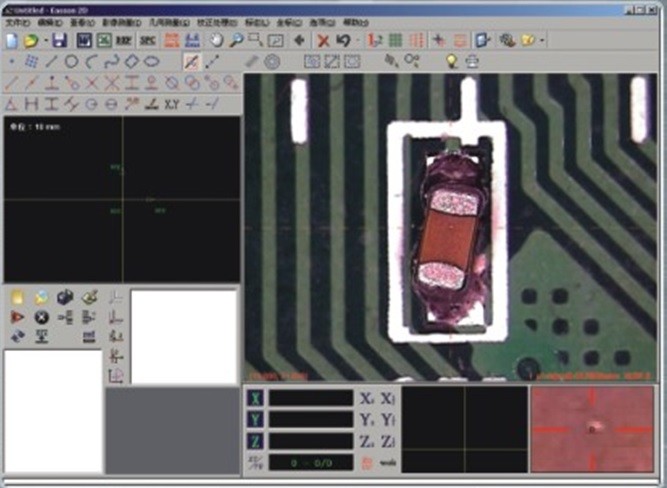Viewport: 667px width, 488px height.
Task: Select the line measurement tool
Action: pyautogui.click(x=51, y=62)
